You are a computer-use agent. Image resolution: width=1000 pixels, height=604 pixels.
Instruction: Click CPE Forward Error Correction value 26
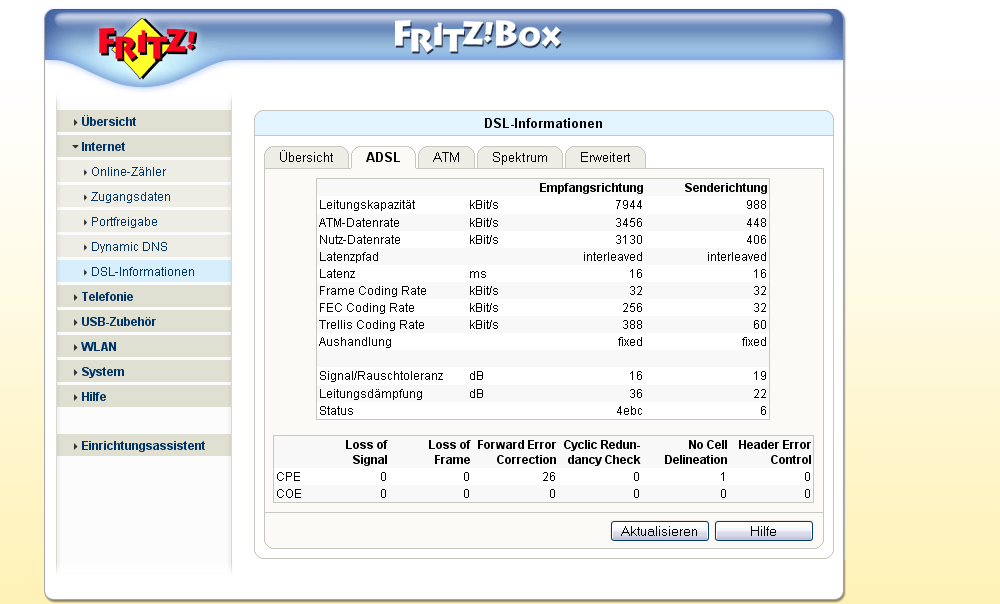pyautogui.click(x=549, y=477)
